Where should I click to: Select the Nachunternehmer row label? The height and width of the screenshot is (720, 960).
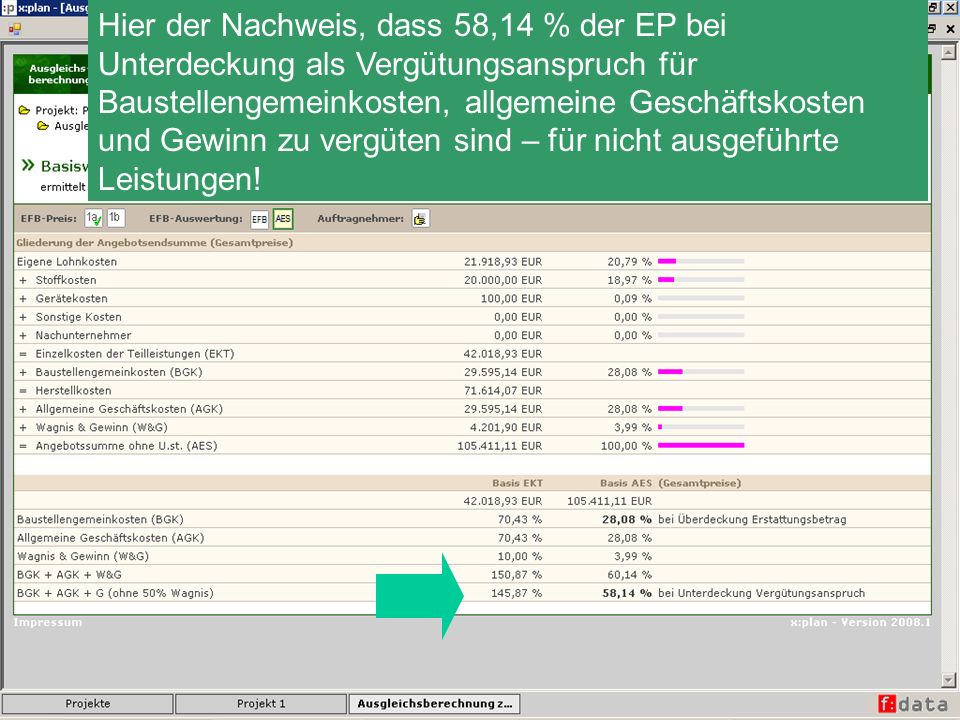pos(83,335)
